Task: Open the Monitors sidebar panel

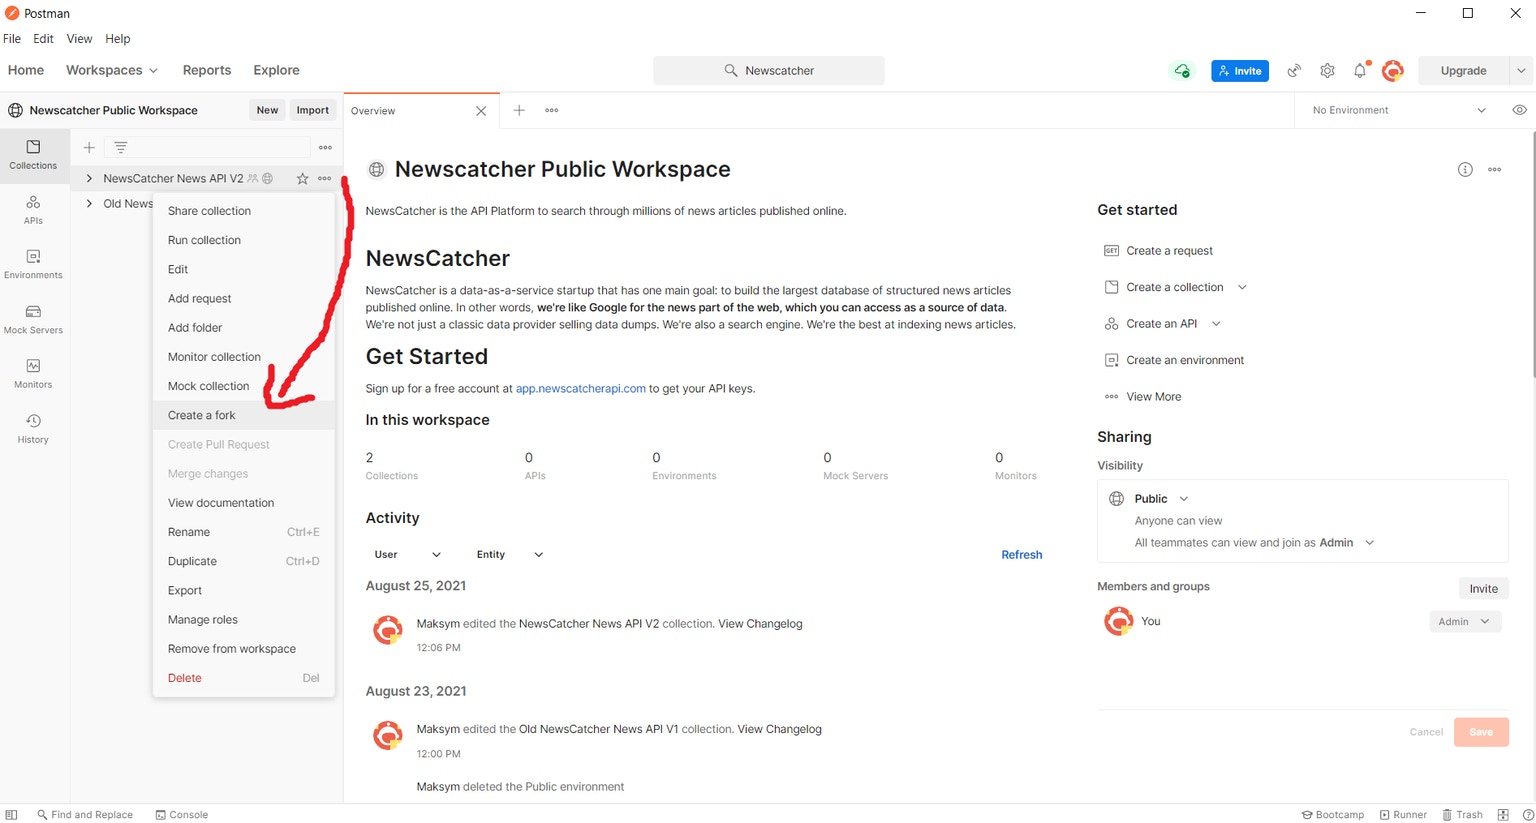Action: (x=33, y=373)
